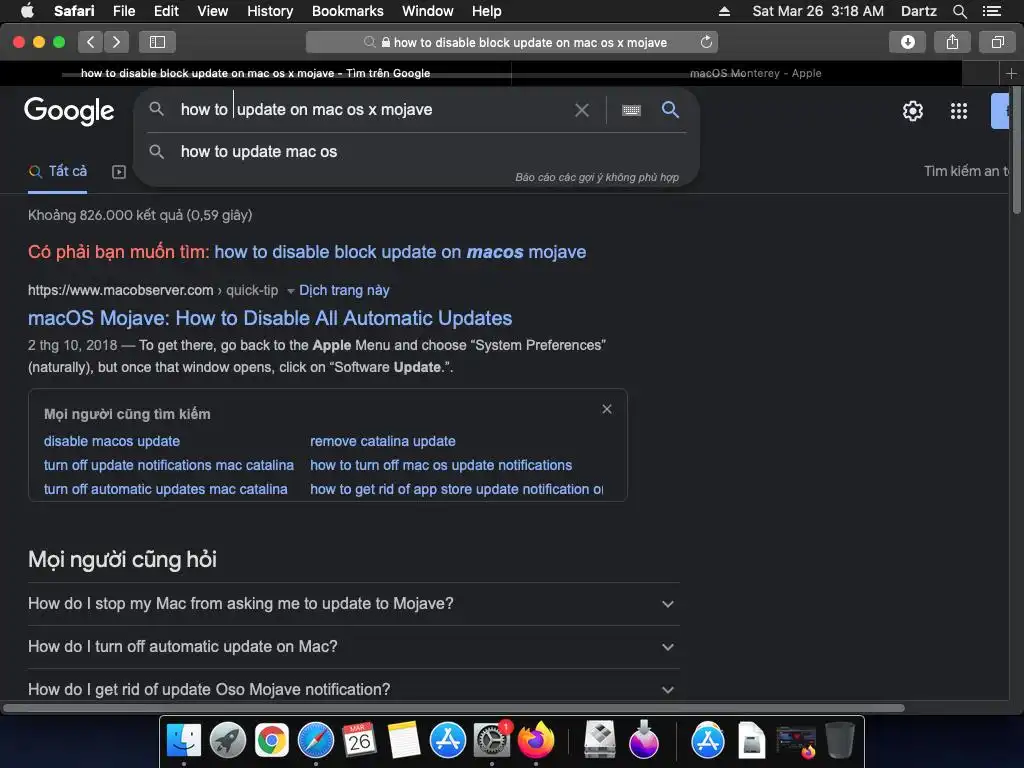Open Finder from the Dock

(x=184, y=741)
